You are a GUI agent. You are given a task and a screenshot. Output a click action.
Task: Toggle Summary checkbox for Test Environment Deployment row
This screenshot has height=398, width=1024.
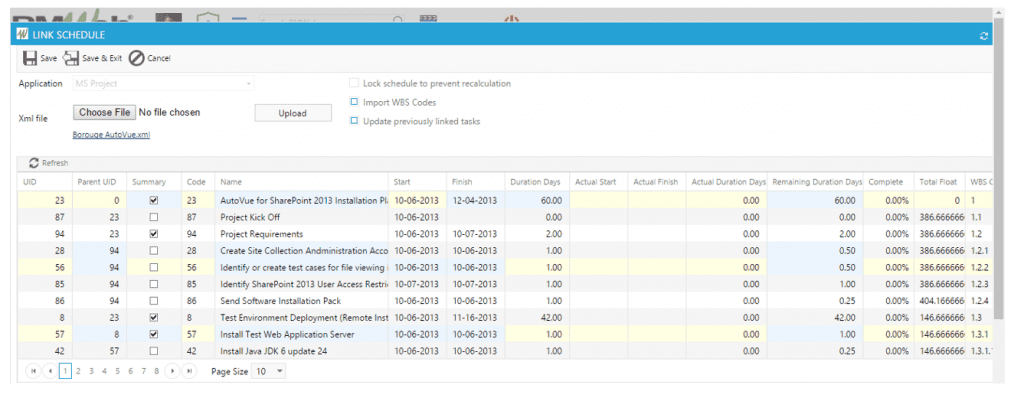click(153, 318)
